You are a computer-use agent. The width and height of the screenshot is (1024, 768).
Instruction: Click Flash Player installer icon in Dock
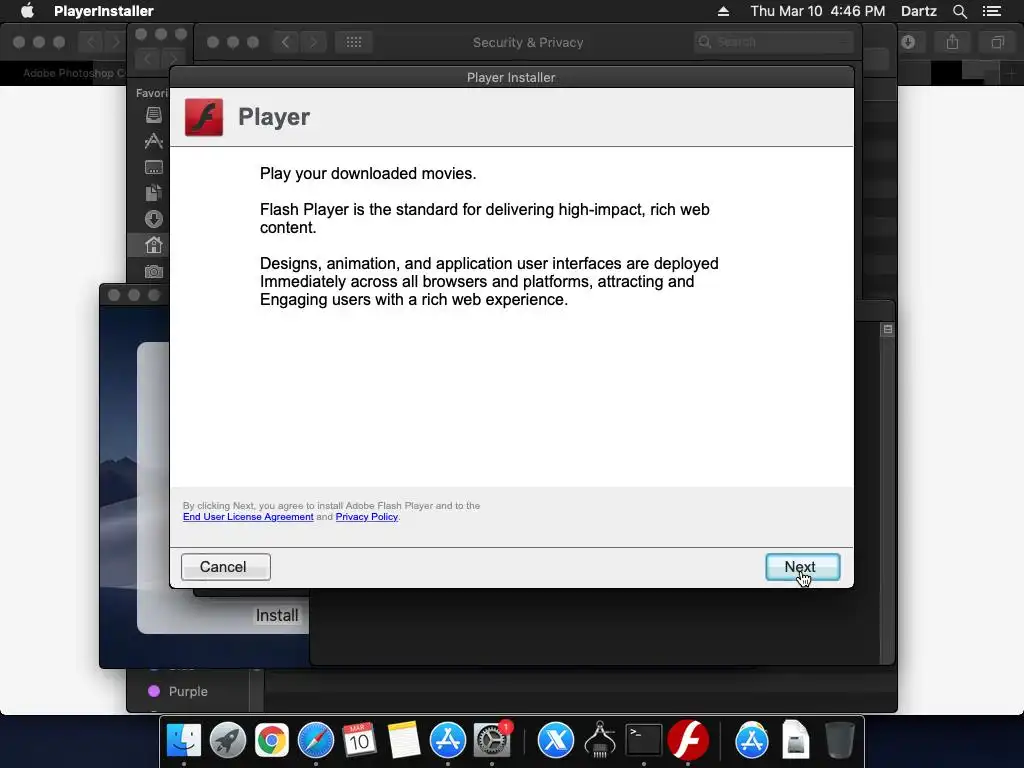[x=688, y=741]
